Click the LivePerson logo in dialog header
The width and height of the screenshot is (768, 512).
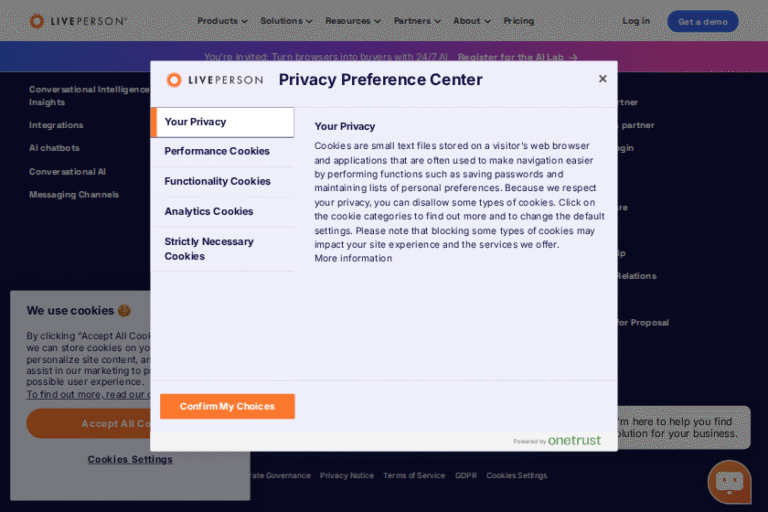(215, 80)
